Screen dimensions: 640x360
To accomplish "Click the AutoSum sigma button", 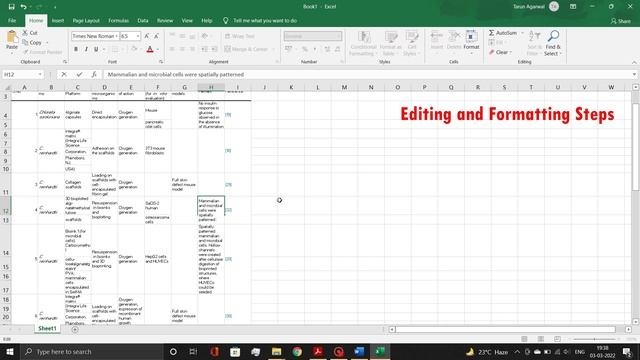I will 502,33.
